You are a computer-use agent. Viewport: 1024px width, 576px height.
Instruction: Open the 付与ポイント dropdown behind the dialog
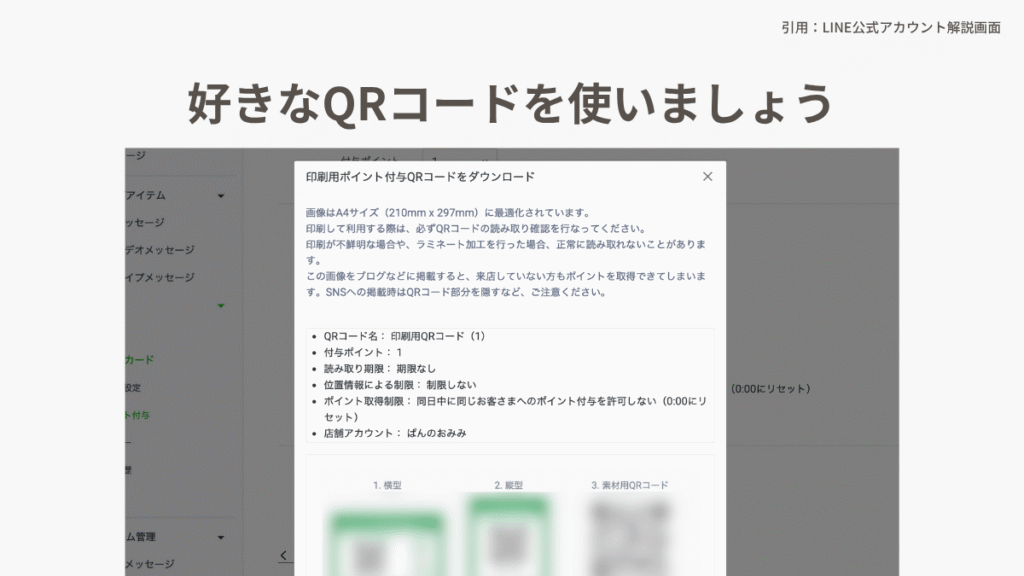point(460,160)
